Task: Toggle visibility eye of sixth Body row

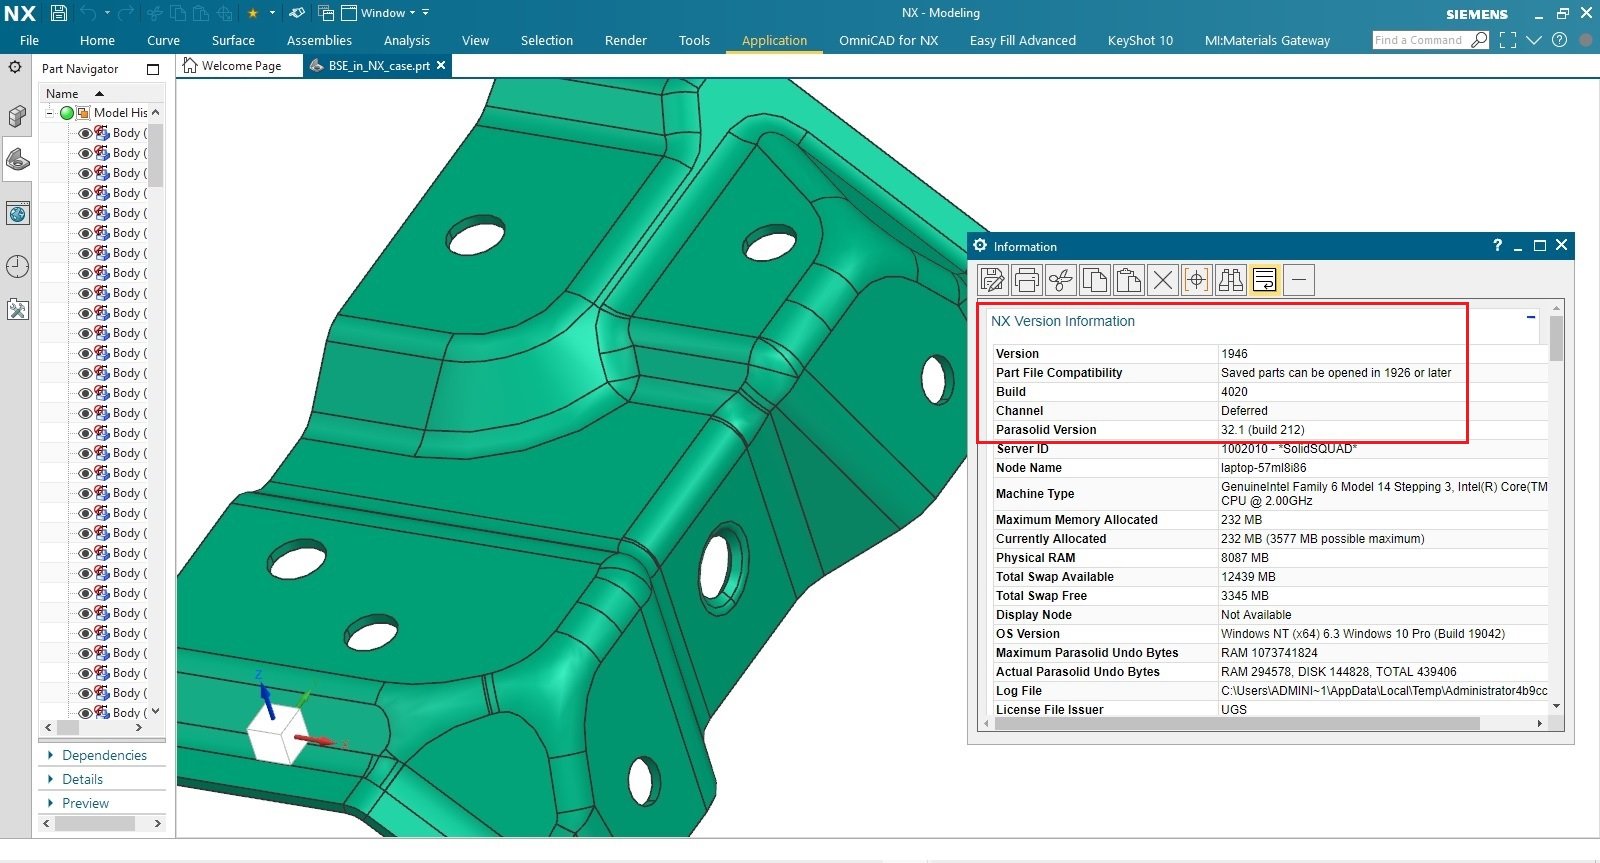Action: click(84, 233)
